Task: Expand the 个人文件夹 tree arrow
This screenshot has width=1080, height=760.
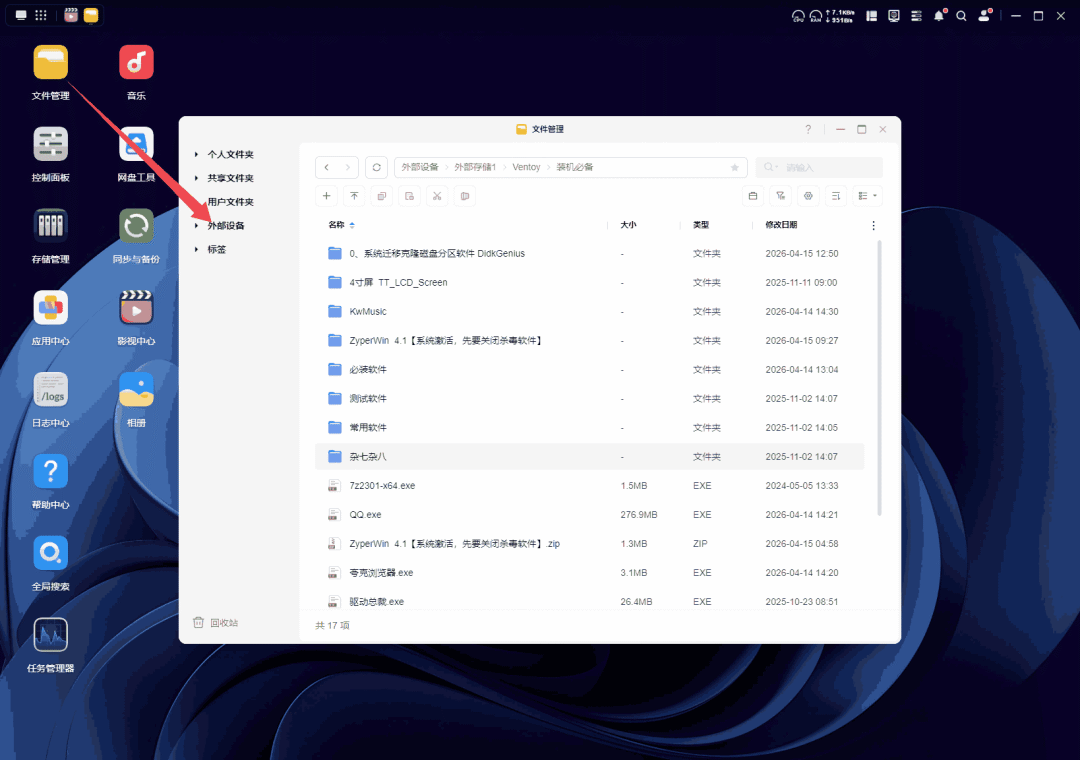Action: [x=196, y=154]
